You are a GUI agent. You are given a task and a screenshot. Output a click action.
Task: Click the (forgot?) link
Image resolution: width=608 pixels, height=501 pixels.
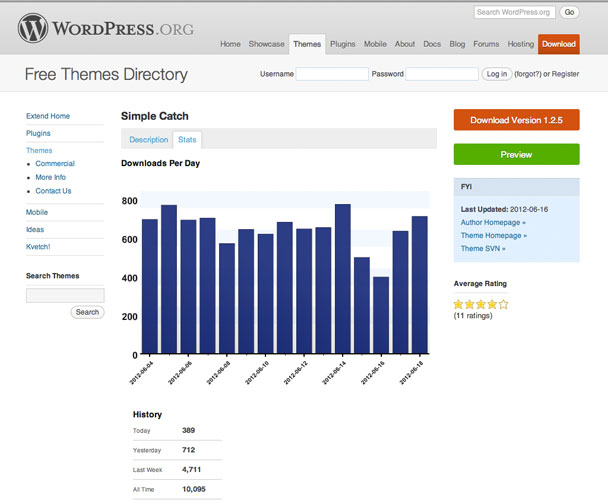527,74
